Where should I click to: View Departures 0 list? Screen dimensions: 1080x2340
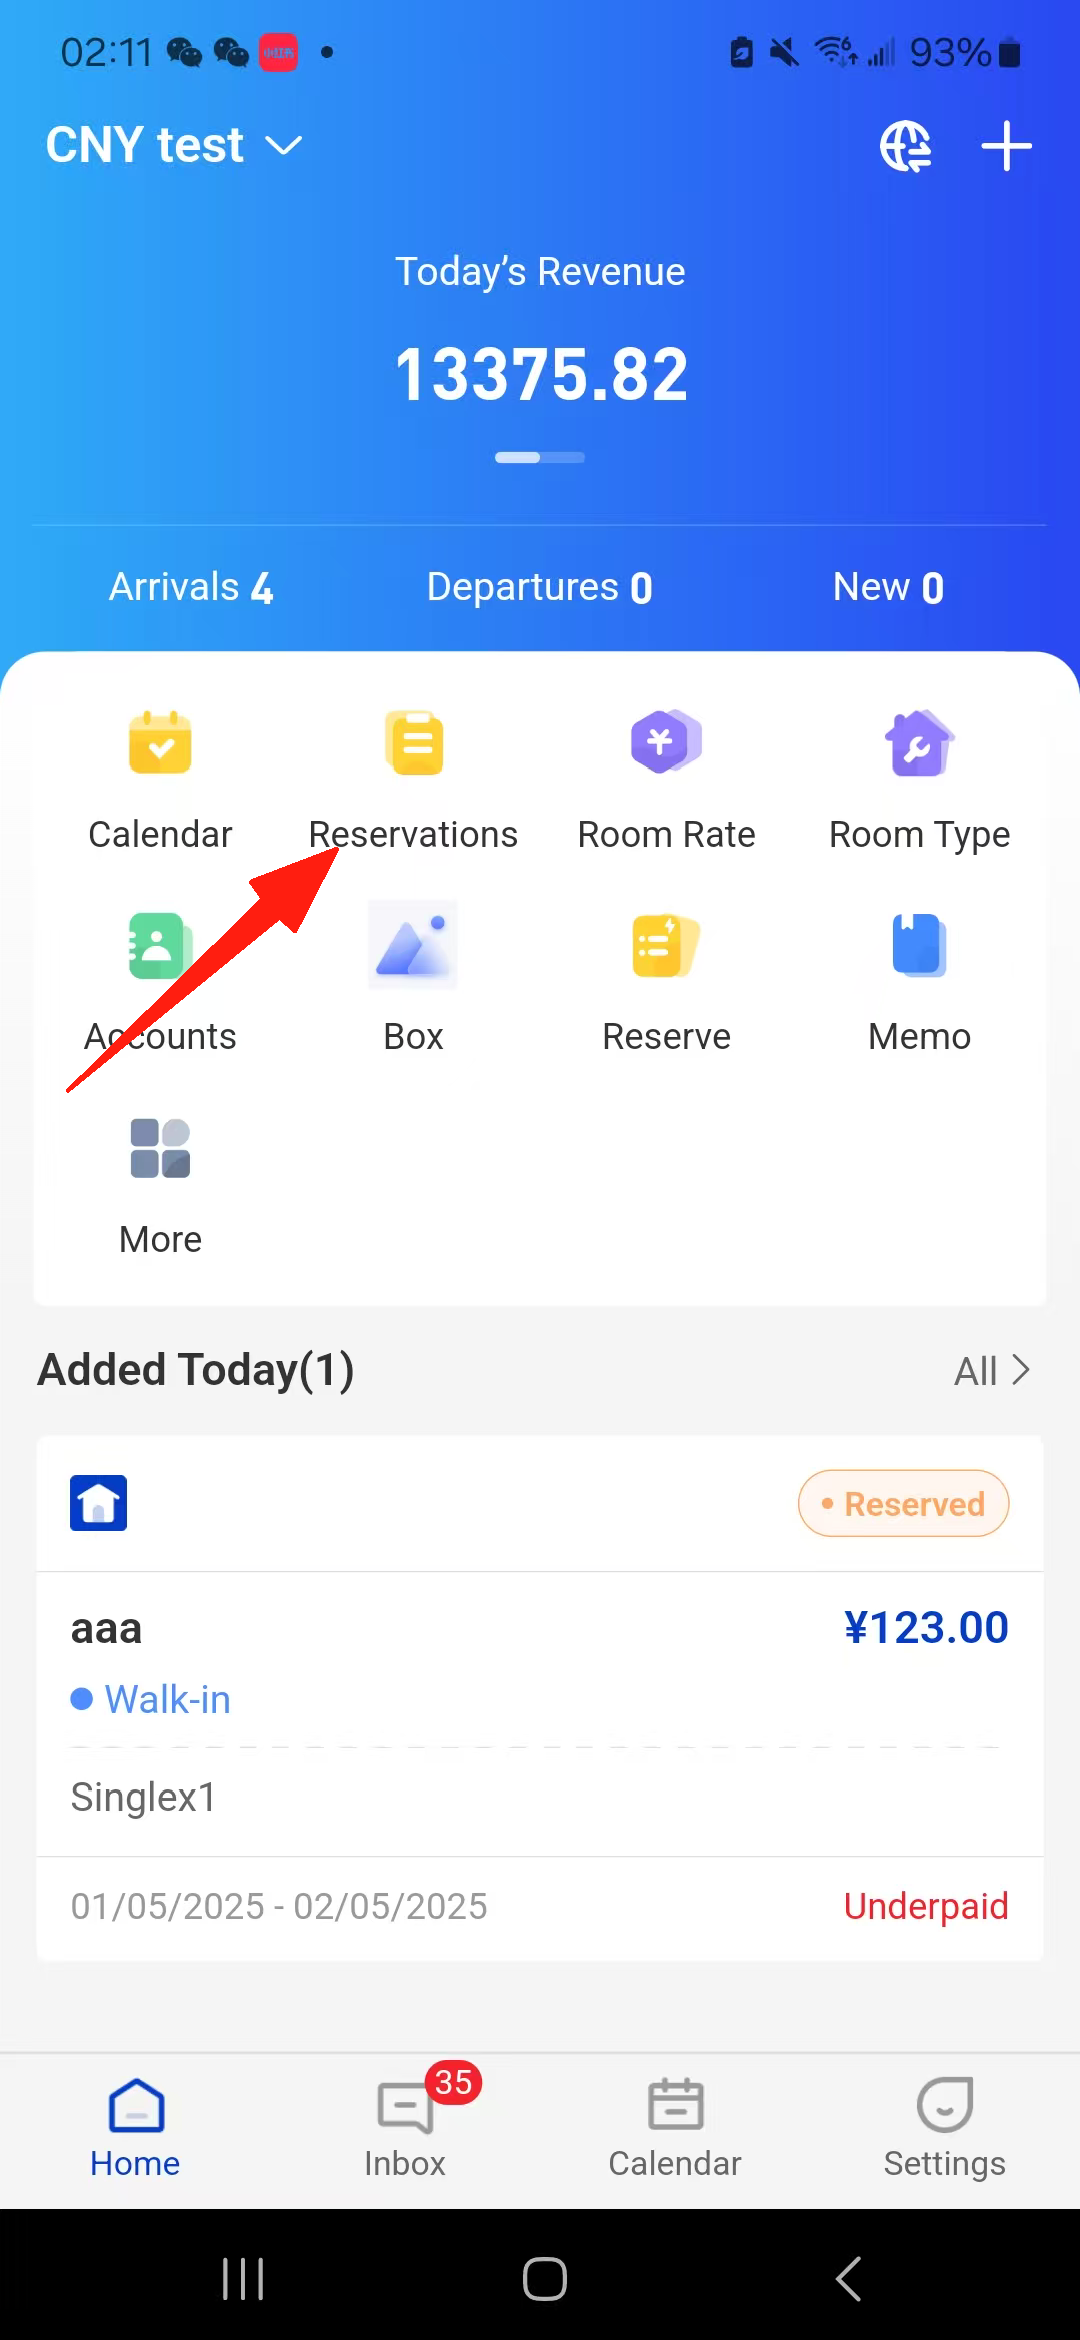tap(540, 588)
